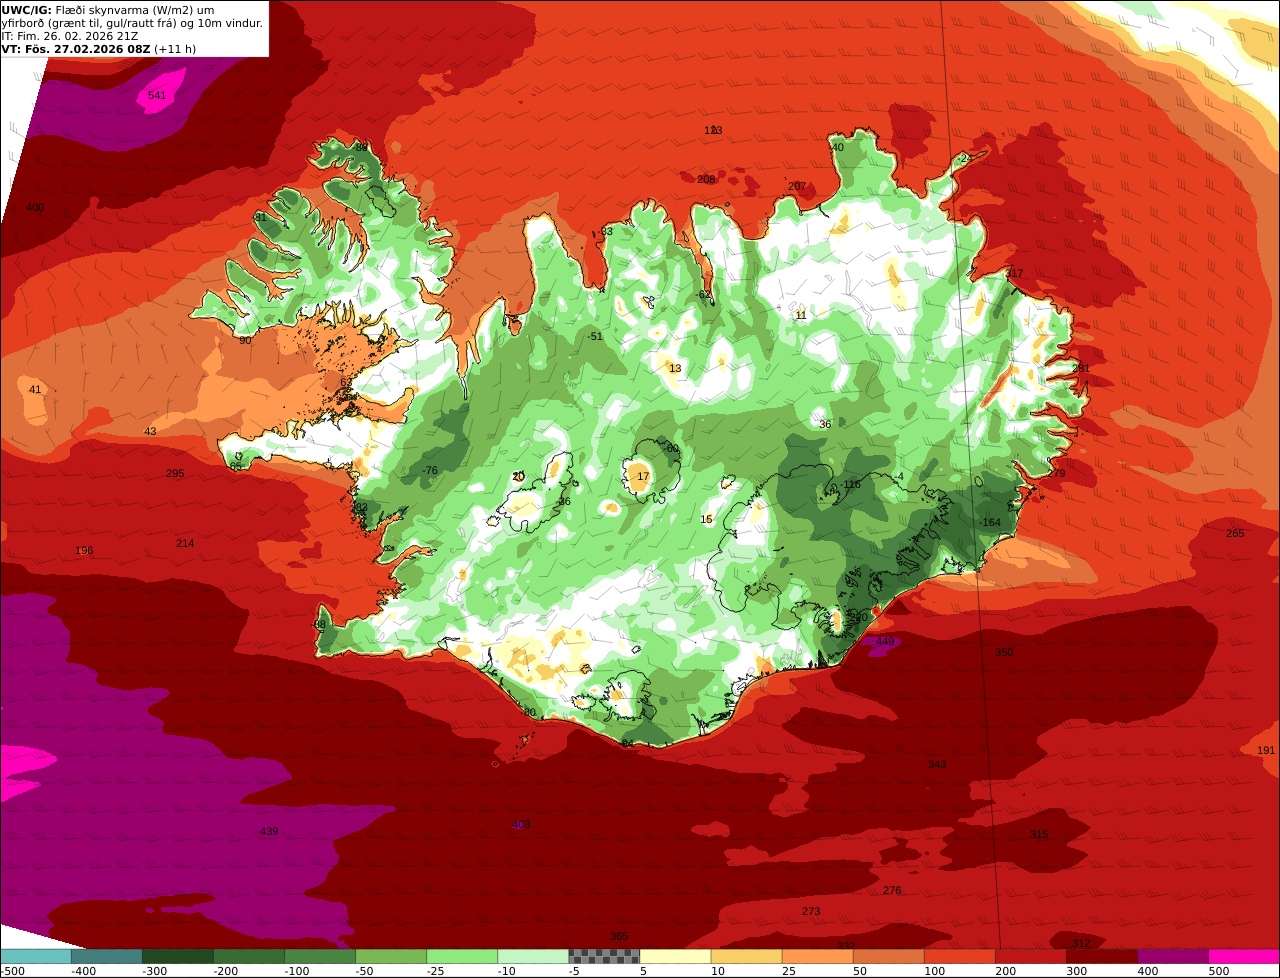This screenshot has width=1280, height=978.
Task: Click the 90 value south of the Westfjords
Action: click(x=245, y=340)
